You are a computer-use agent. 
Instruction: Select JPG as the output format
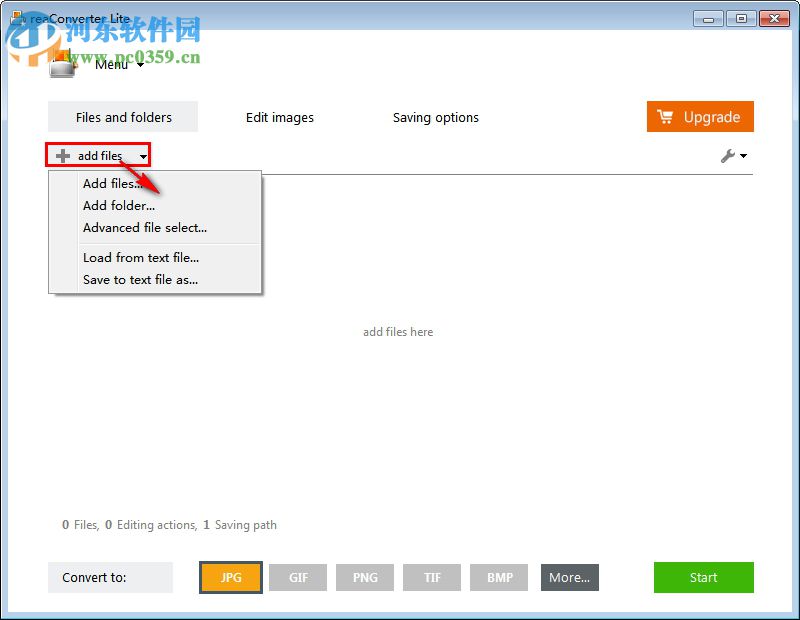tap(231, 577)
